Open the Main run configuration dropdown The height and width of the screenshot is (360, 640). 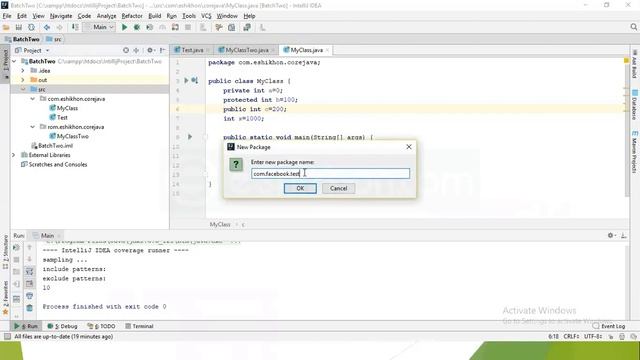tap(100, 27)
